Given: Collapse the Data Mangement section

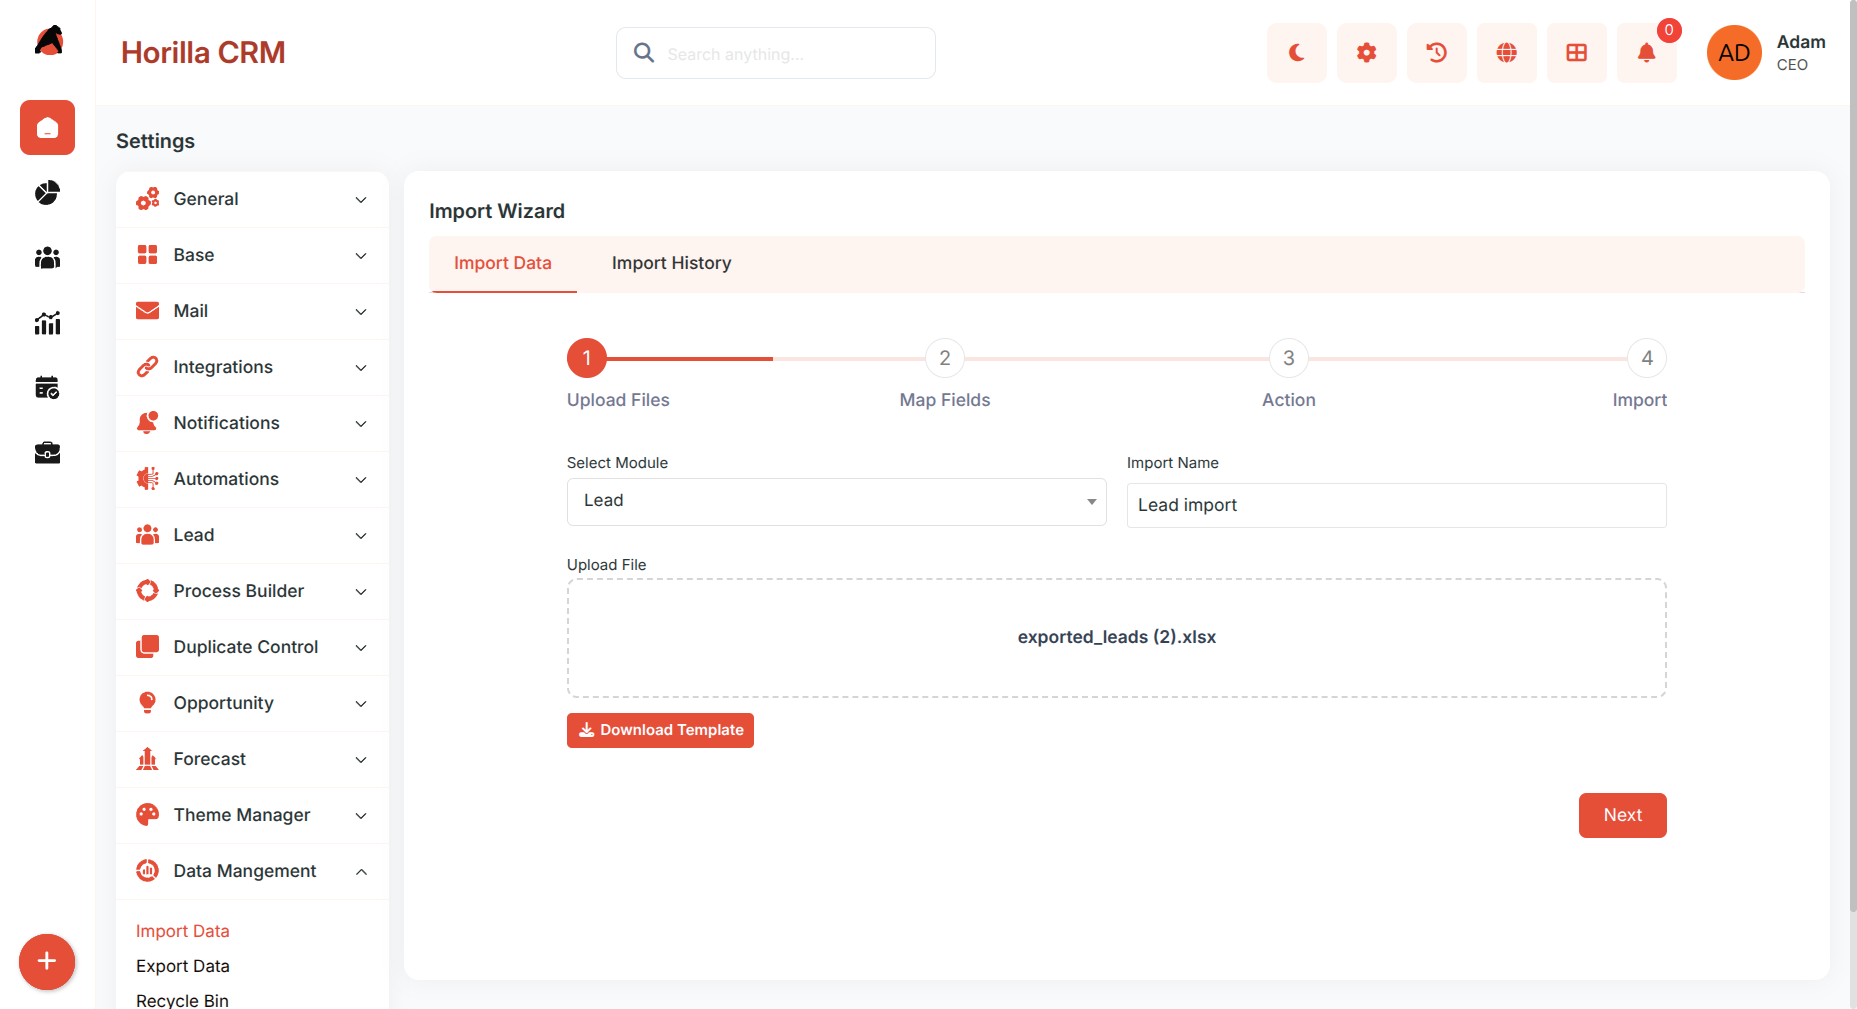Looking at the screenshot, I should click(x=252, y=871).
